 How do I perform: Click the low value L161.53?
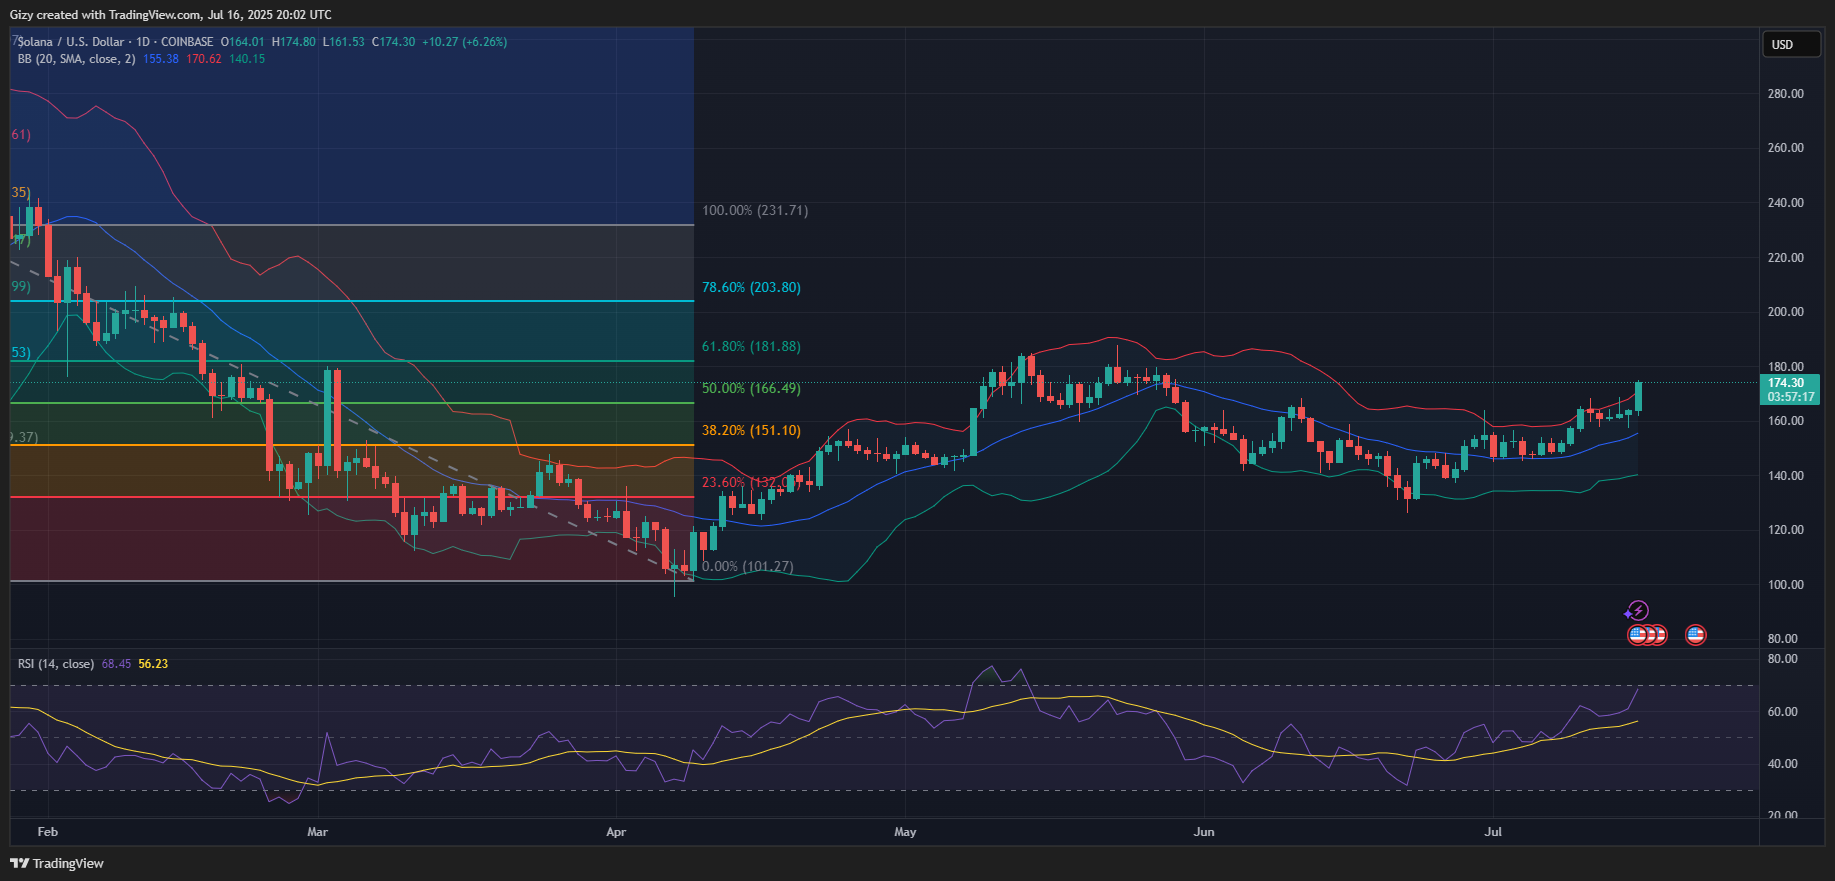(x=344, y=42)
